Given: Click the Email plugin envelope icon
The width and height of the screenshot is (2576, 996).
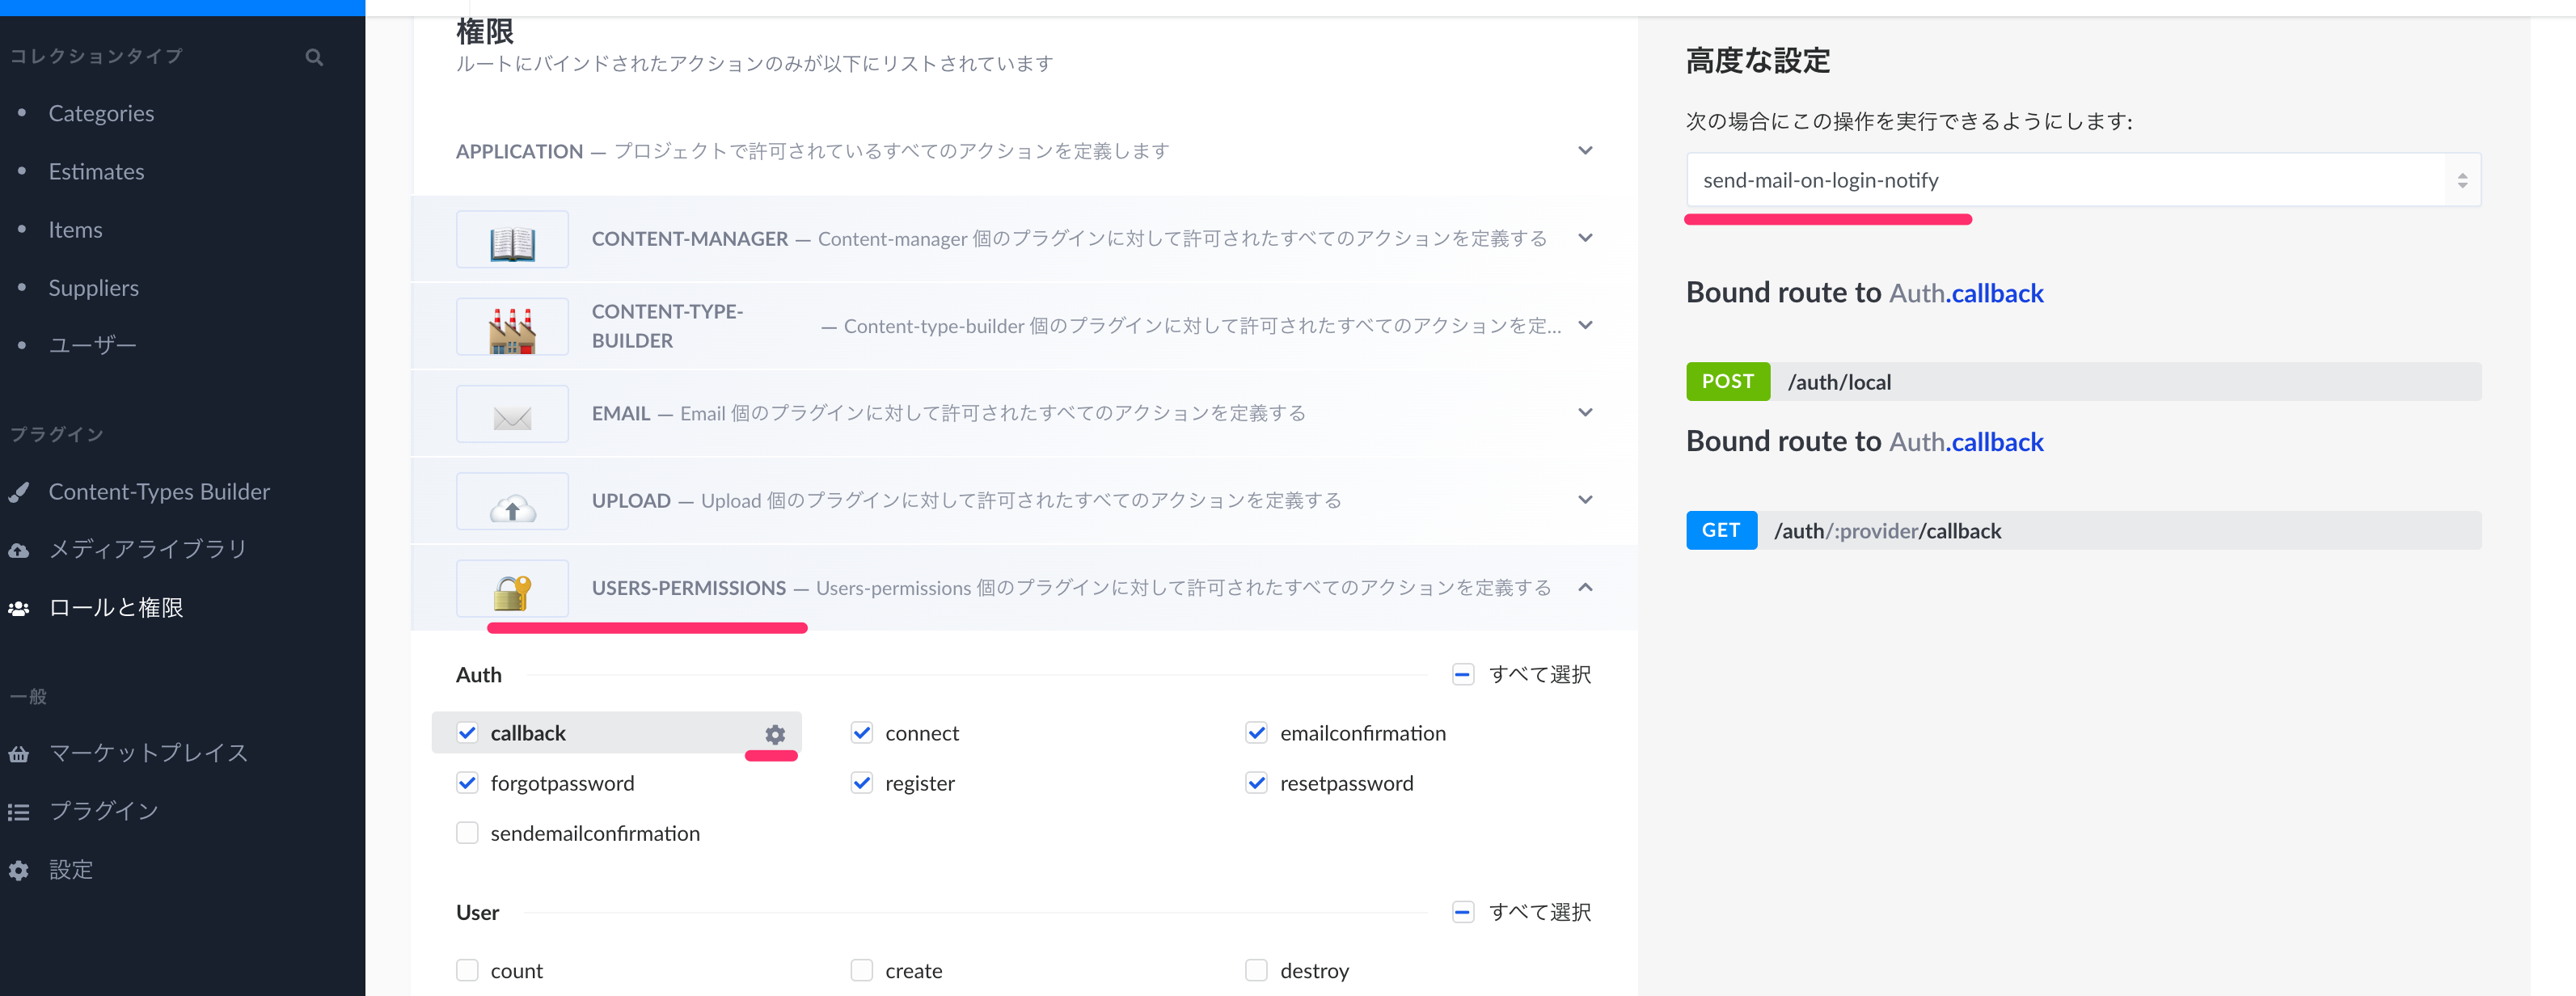Looking at the screenshot, I should tap(511, 413).
